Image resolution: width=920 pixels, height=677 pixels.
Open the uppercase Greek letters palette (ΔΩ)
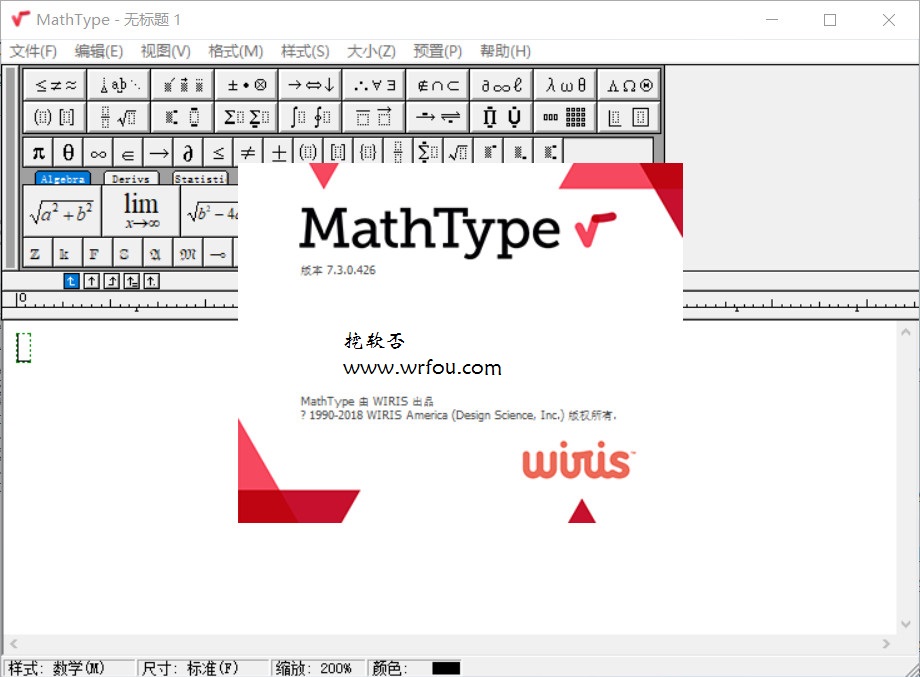(630, 86)
